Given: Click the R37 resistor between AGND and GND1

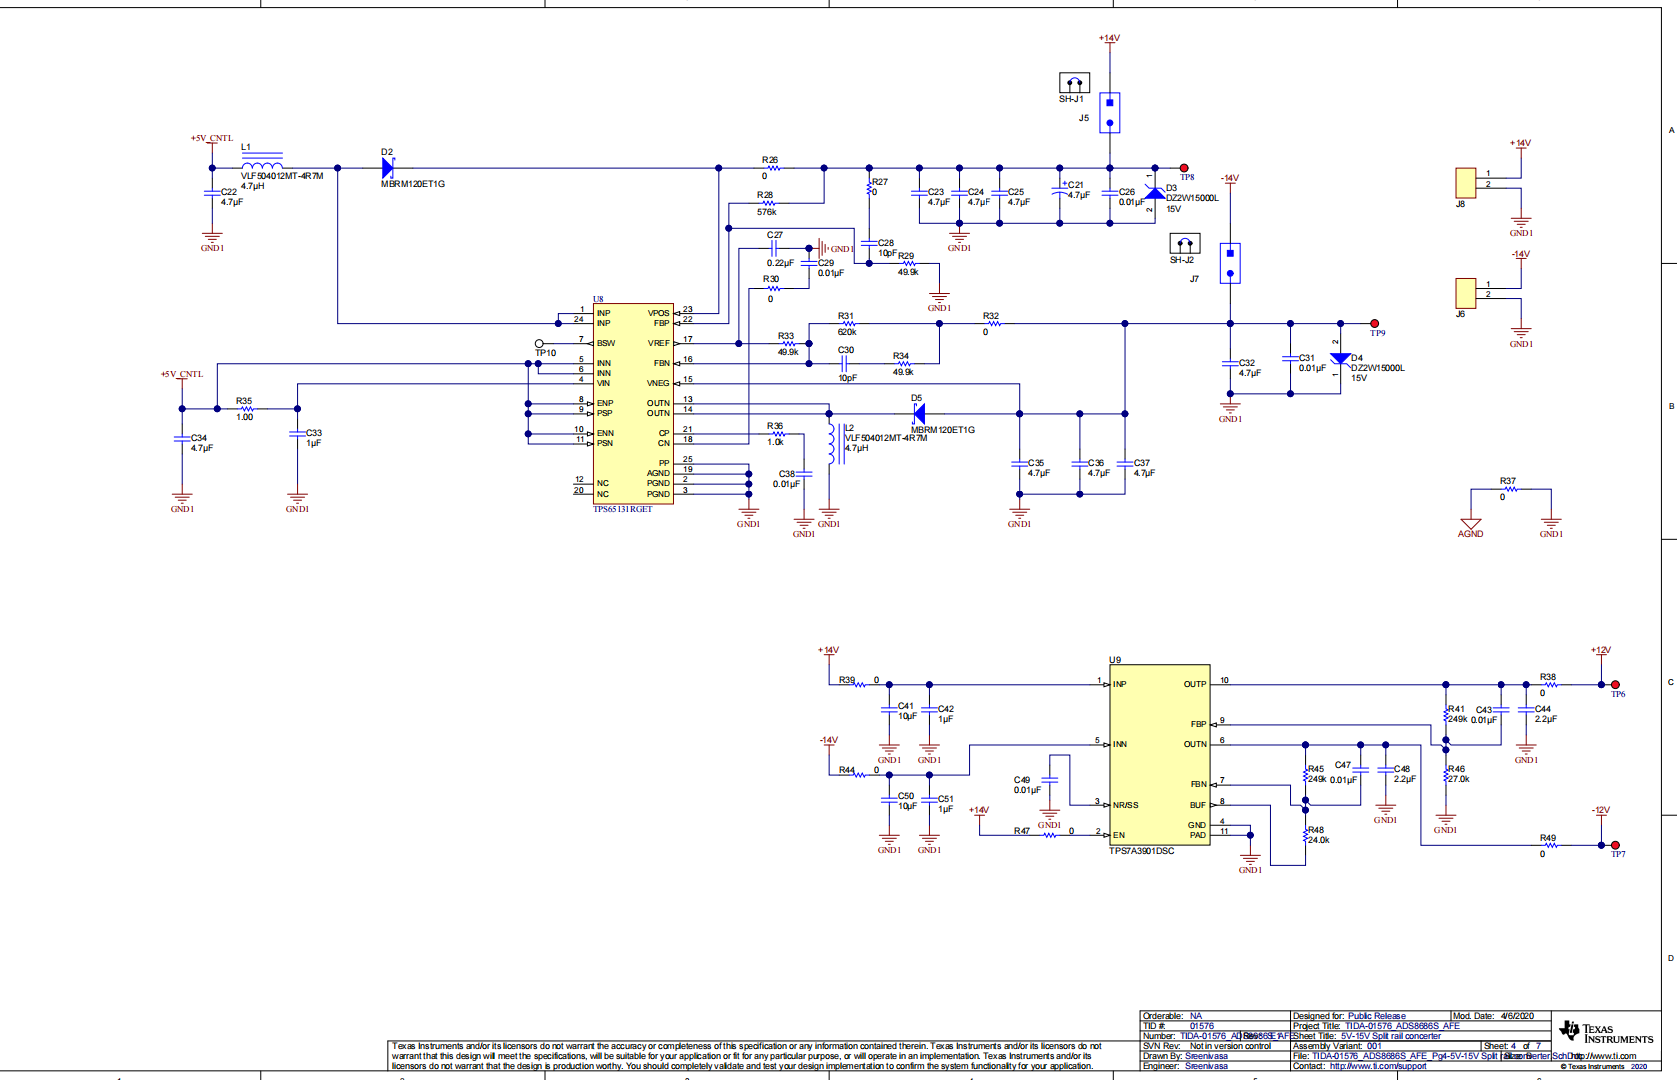Looking at the screenshot, I should click(x=1510, y=489).
